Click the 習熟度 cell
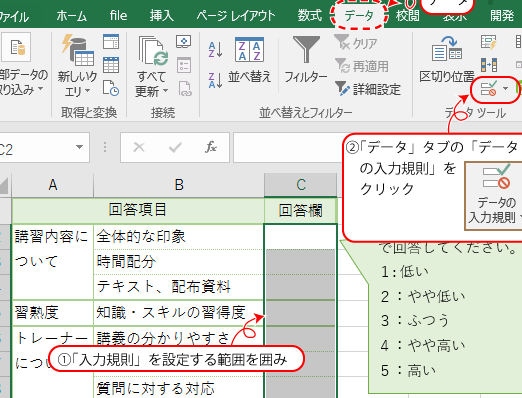Screen dimensions: 522x398 coord(53,313)
